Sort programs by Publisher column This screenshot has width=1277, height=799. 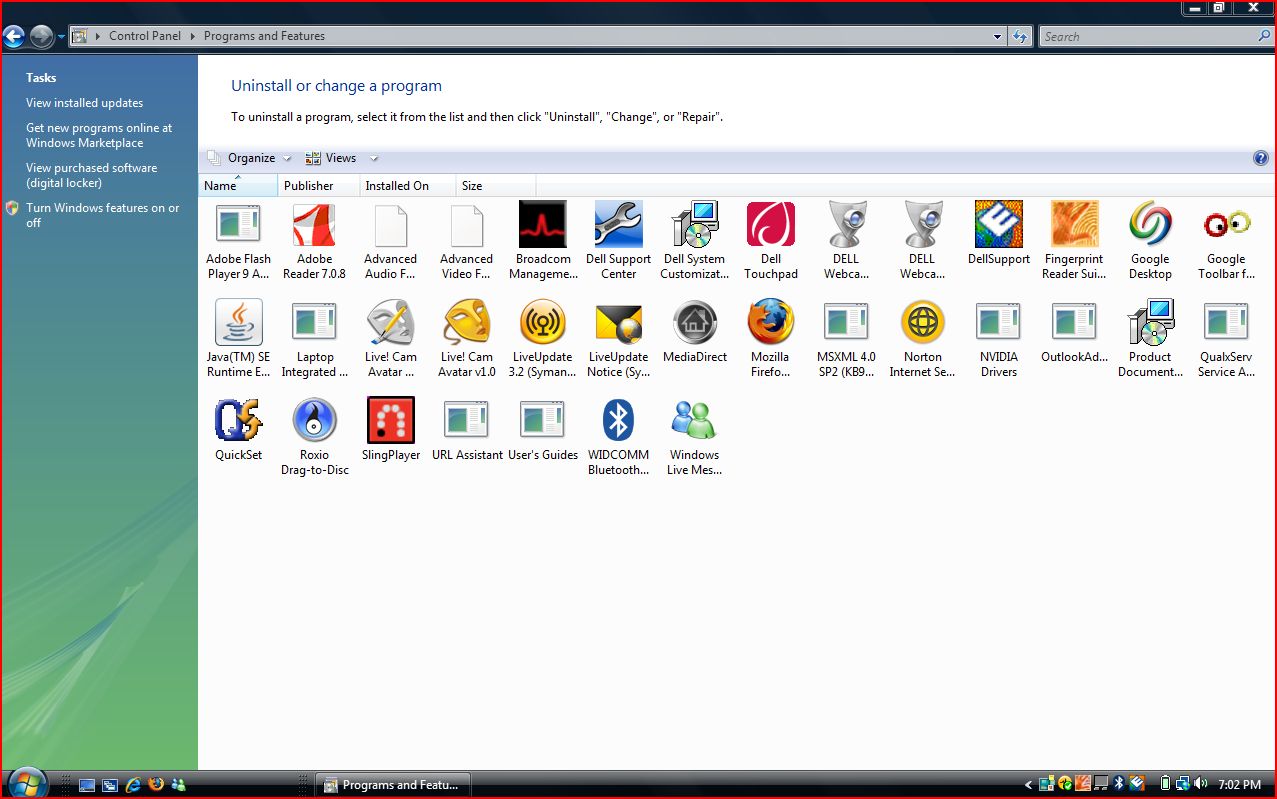coord(318,185)
